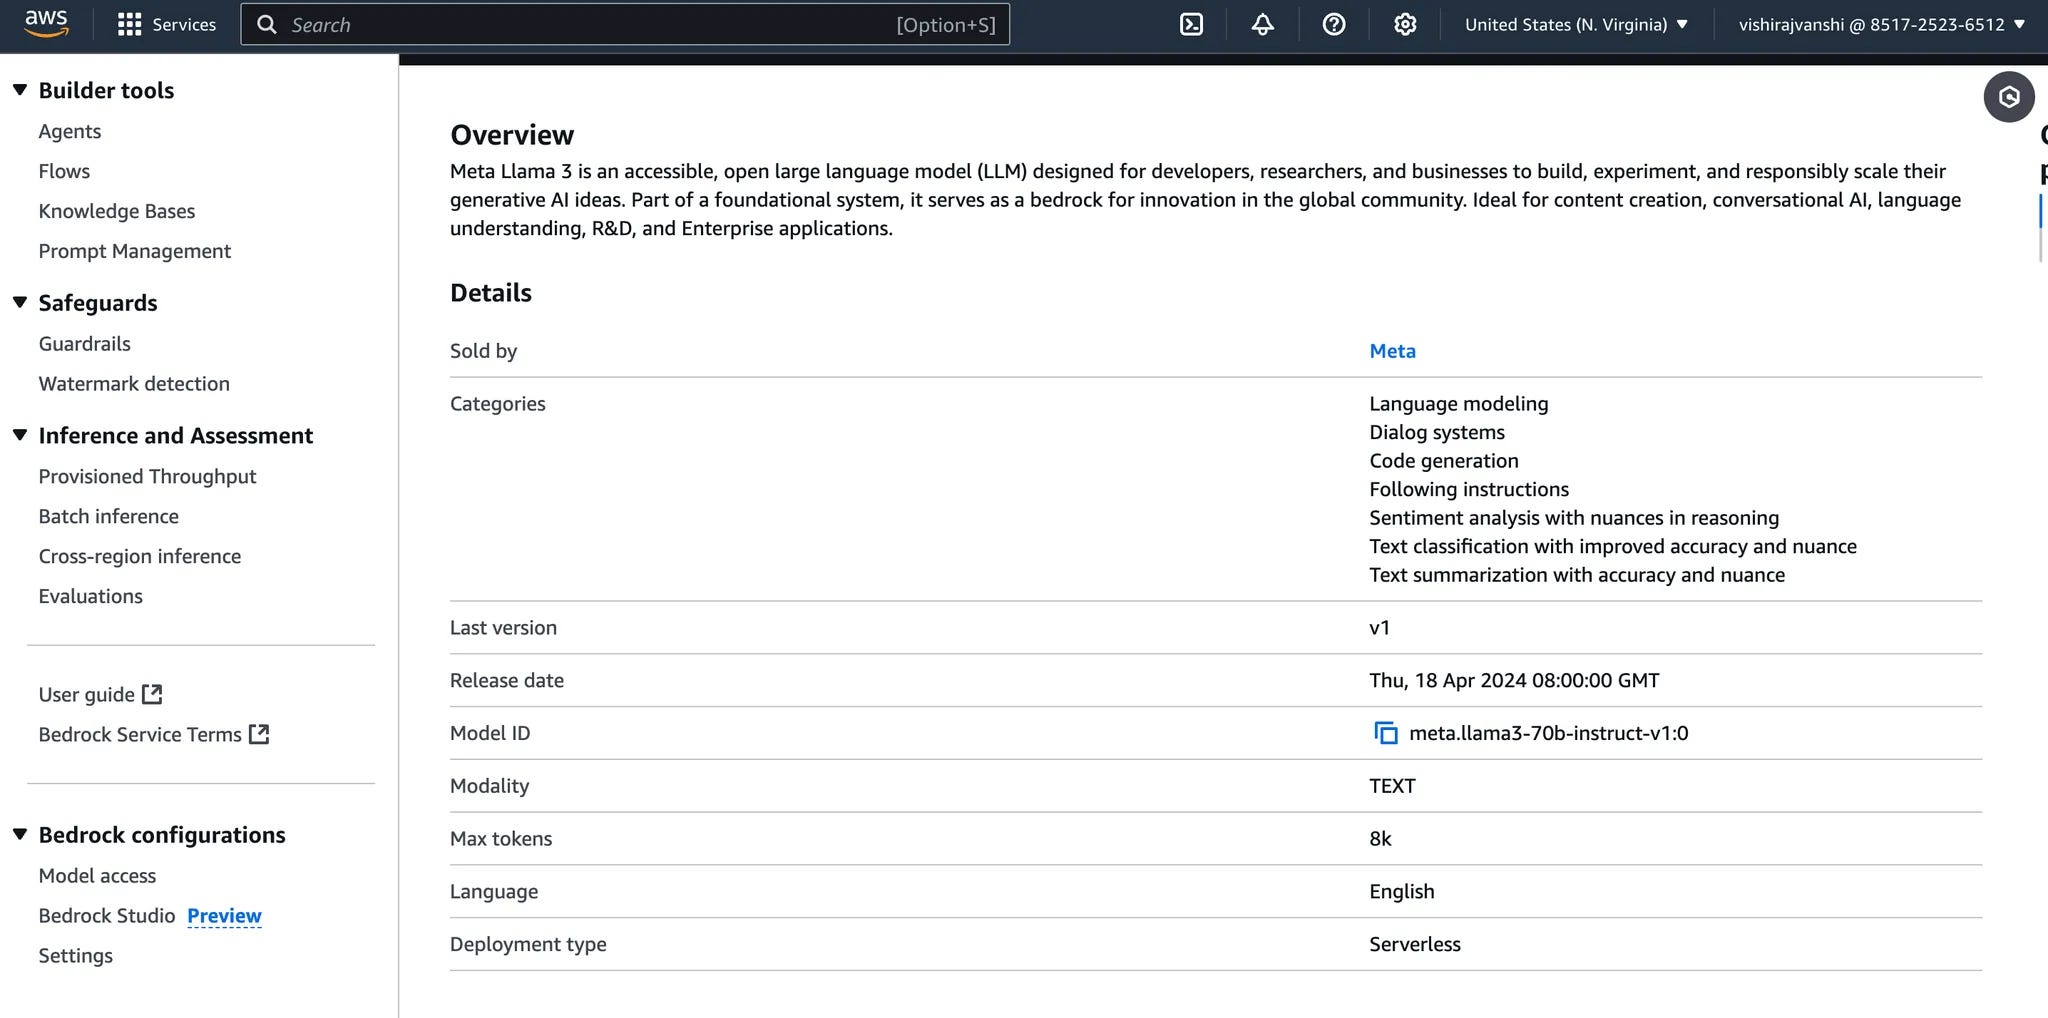Click the Language modeling category
The width and height of the screenshot is (2048, 1018).
[x=1458, y=404]
